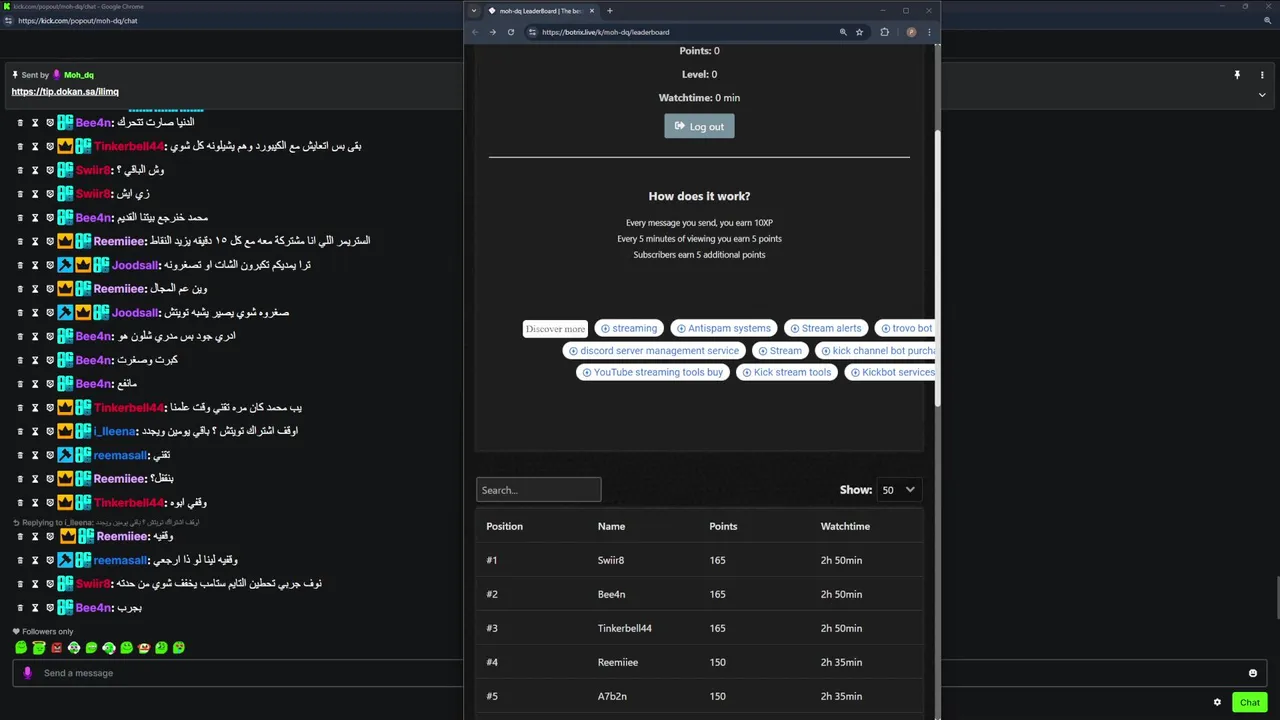Screen dimensions: 1280x720
Task: Click the Discover more button
Action: [x=555, y=329]
